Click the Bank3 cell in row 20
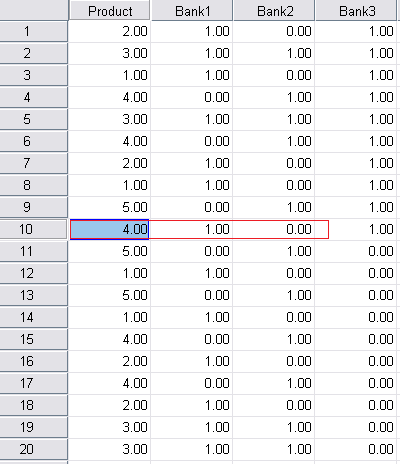This screenshot has width=400, height=464. [x=356, y=449]
